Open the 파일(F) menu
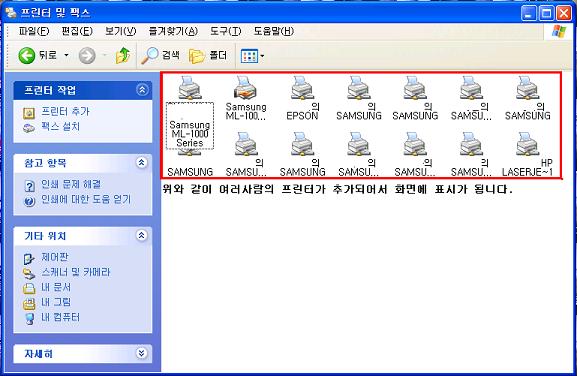This screenshot has width=577, height=376. coord(34,31)
